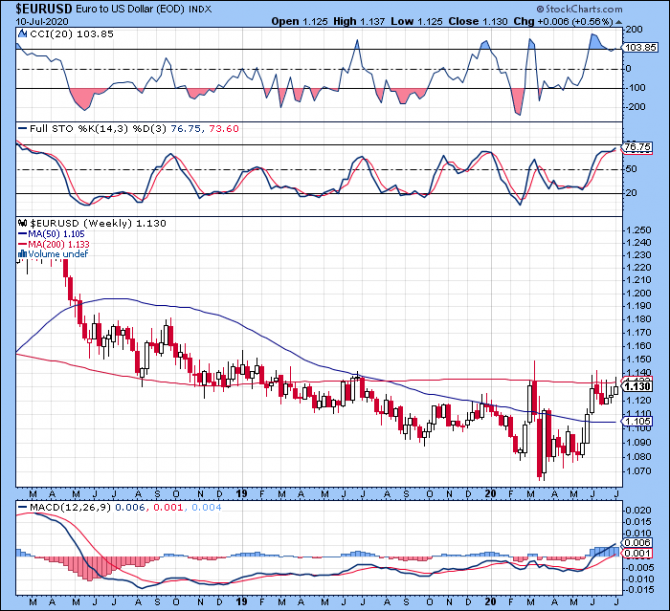
Task: Click the 1.105 MA(50) tag on price axis
Action: [x=636, y=422]
